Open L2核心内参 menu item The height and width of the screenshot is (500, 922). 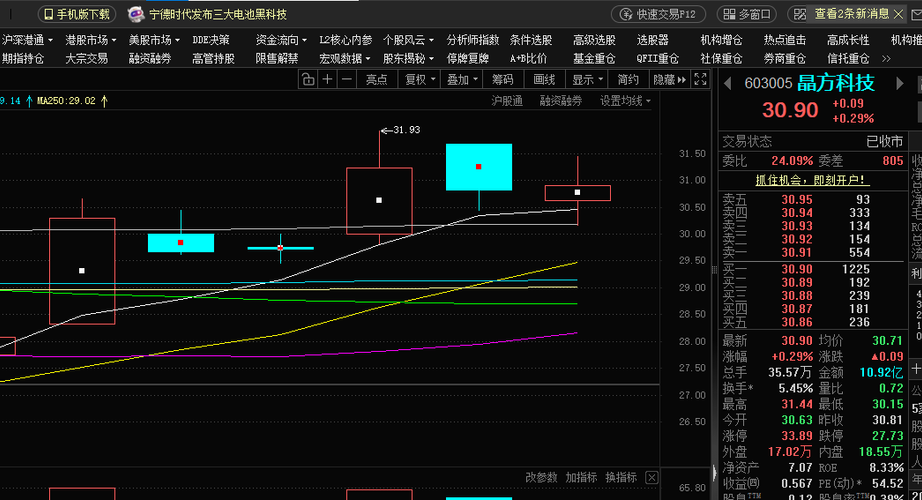pos(346,40)
